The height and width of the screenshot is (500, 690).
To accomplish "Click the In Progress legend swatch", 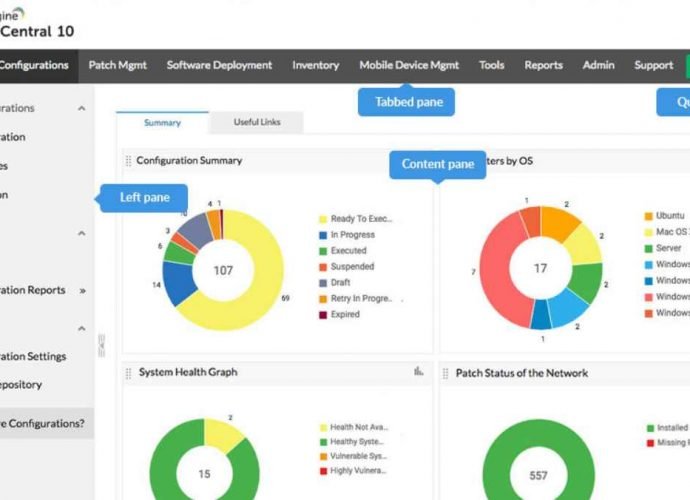I will 323,235.
